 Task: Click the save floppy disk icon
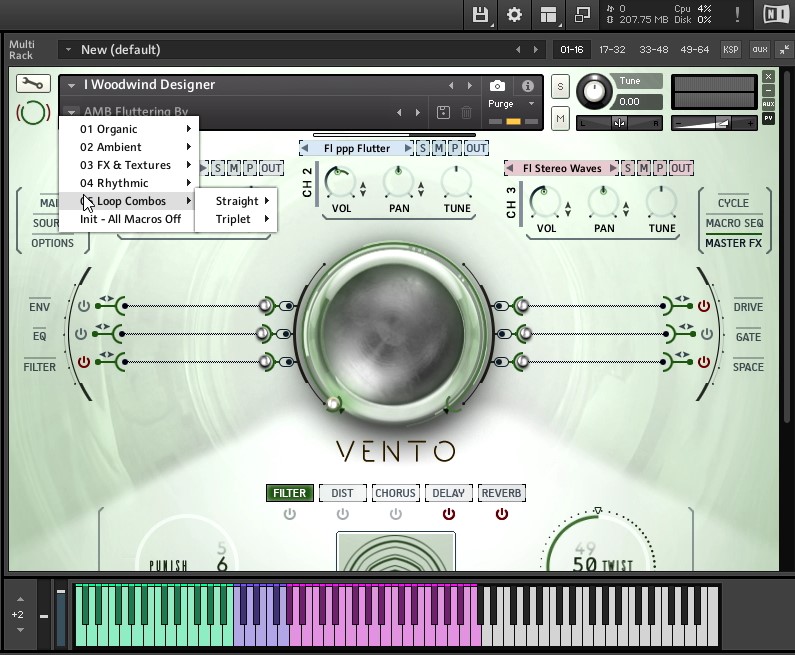(480, 15)
